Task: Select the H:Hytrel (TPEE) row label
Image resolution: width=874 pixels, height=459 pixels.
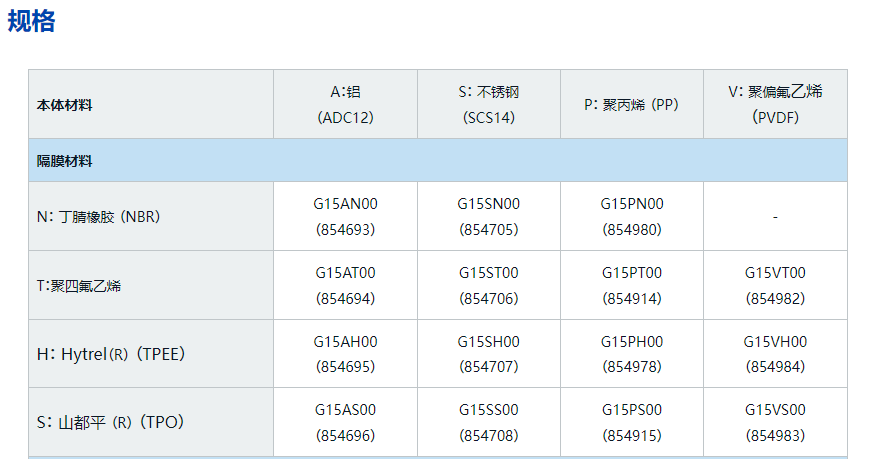Action: coord(111,354)
